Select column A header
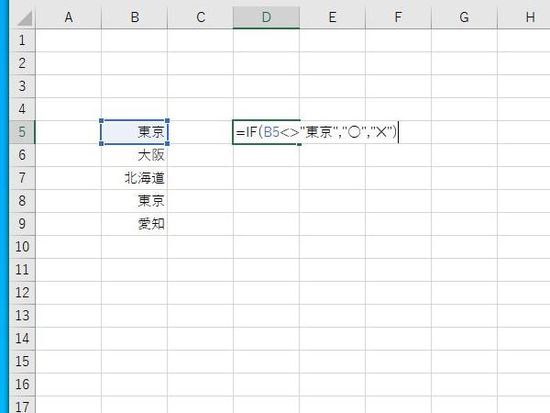 point(69,18)
